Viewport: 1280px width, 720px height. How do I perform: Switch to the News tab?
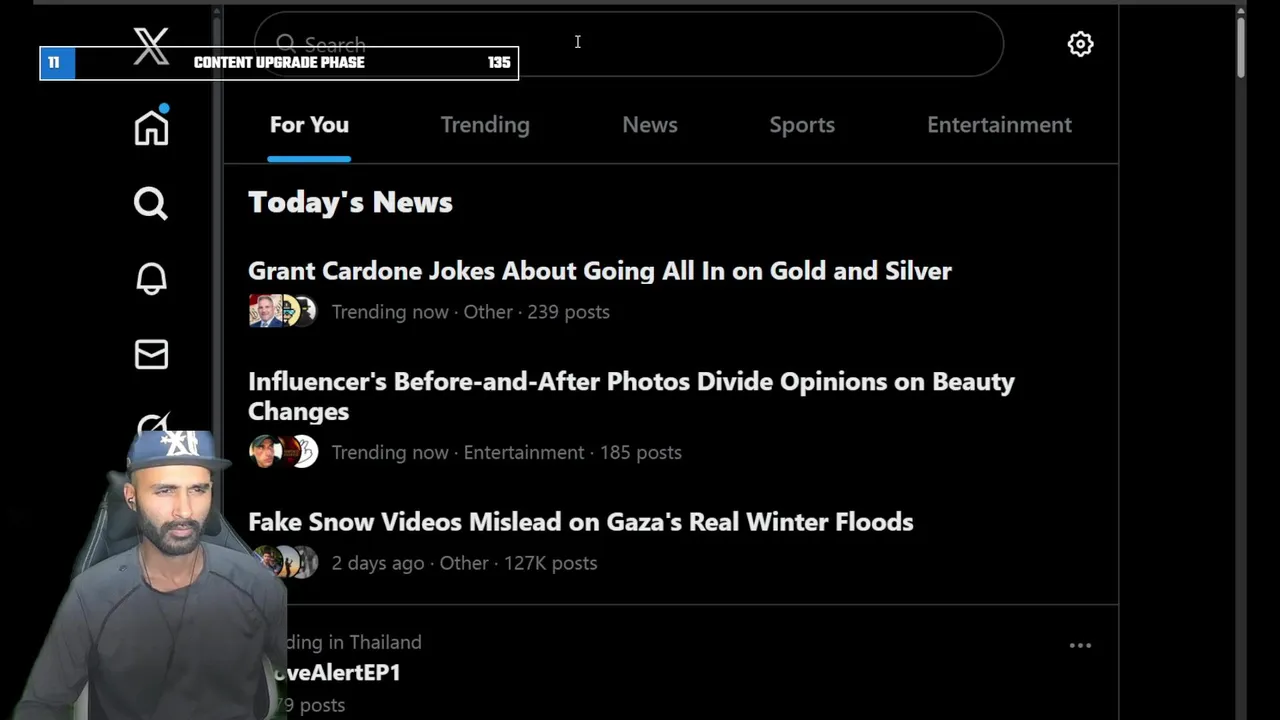pyautogui.click(x=650, y=125)
